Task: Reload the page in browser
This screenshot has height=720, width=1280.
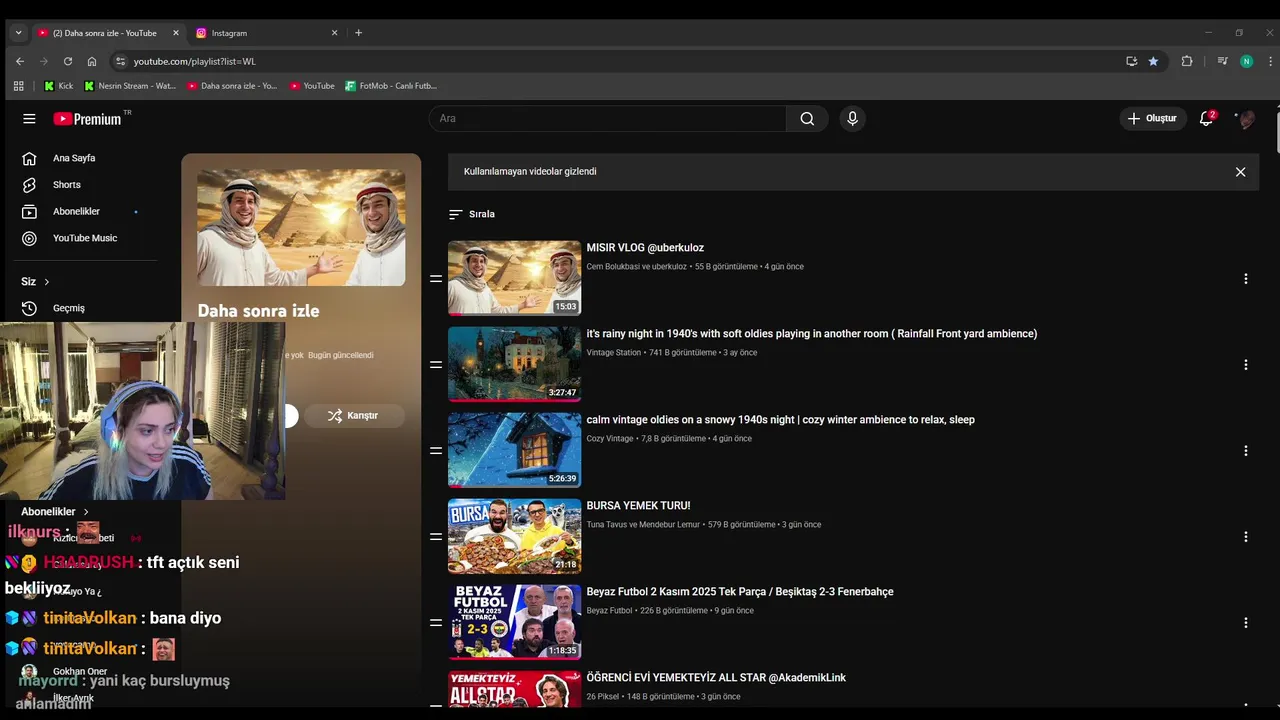Action: tap(68, 61)
